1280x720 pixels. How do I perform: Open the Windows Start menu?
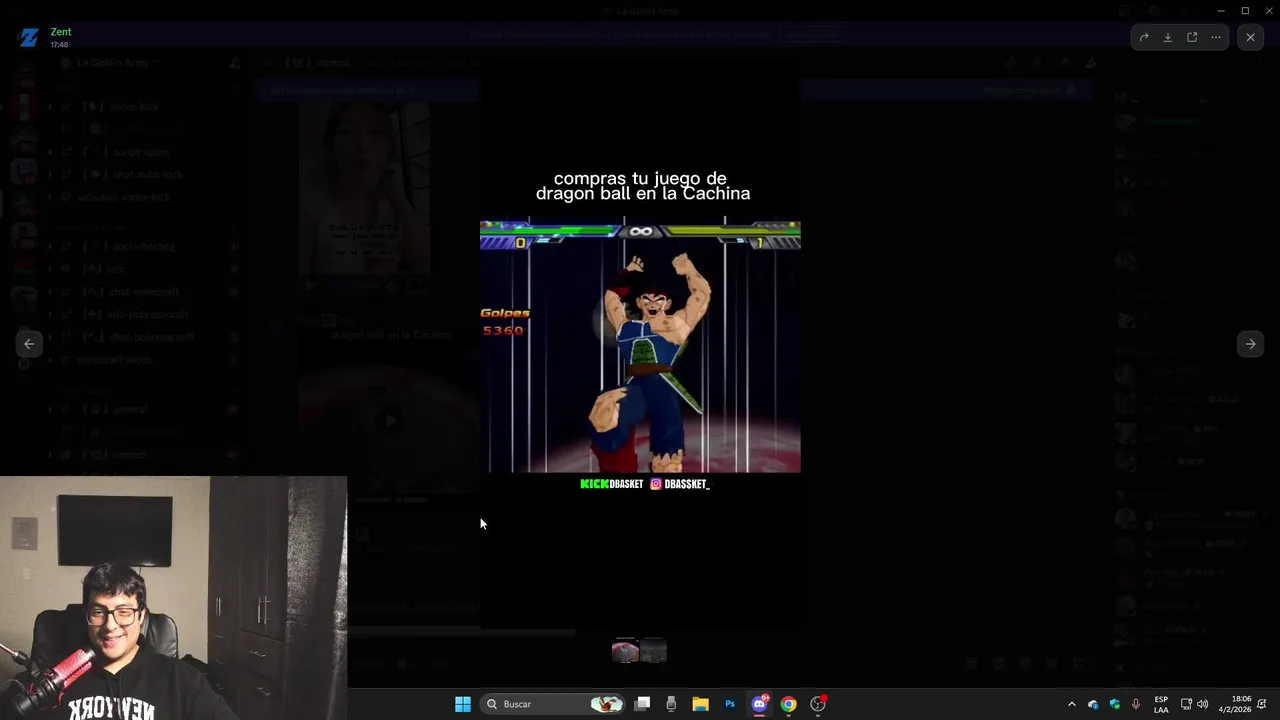click(463, 704)
